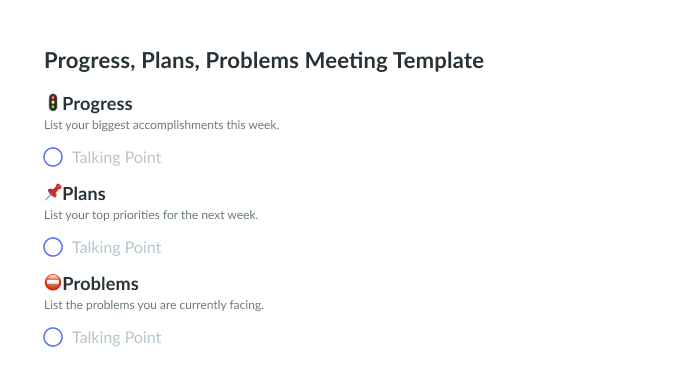Click the word 'Template' in the title
Screen dimensions: 684x390
(438, 61)
